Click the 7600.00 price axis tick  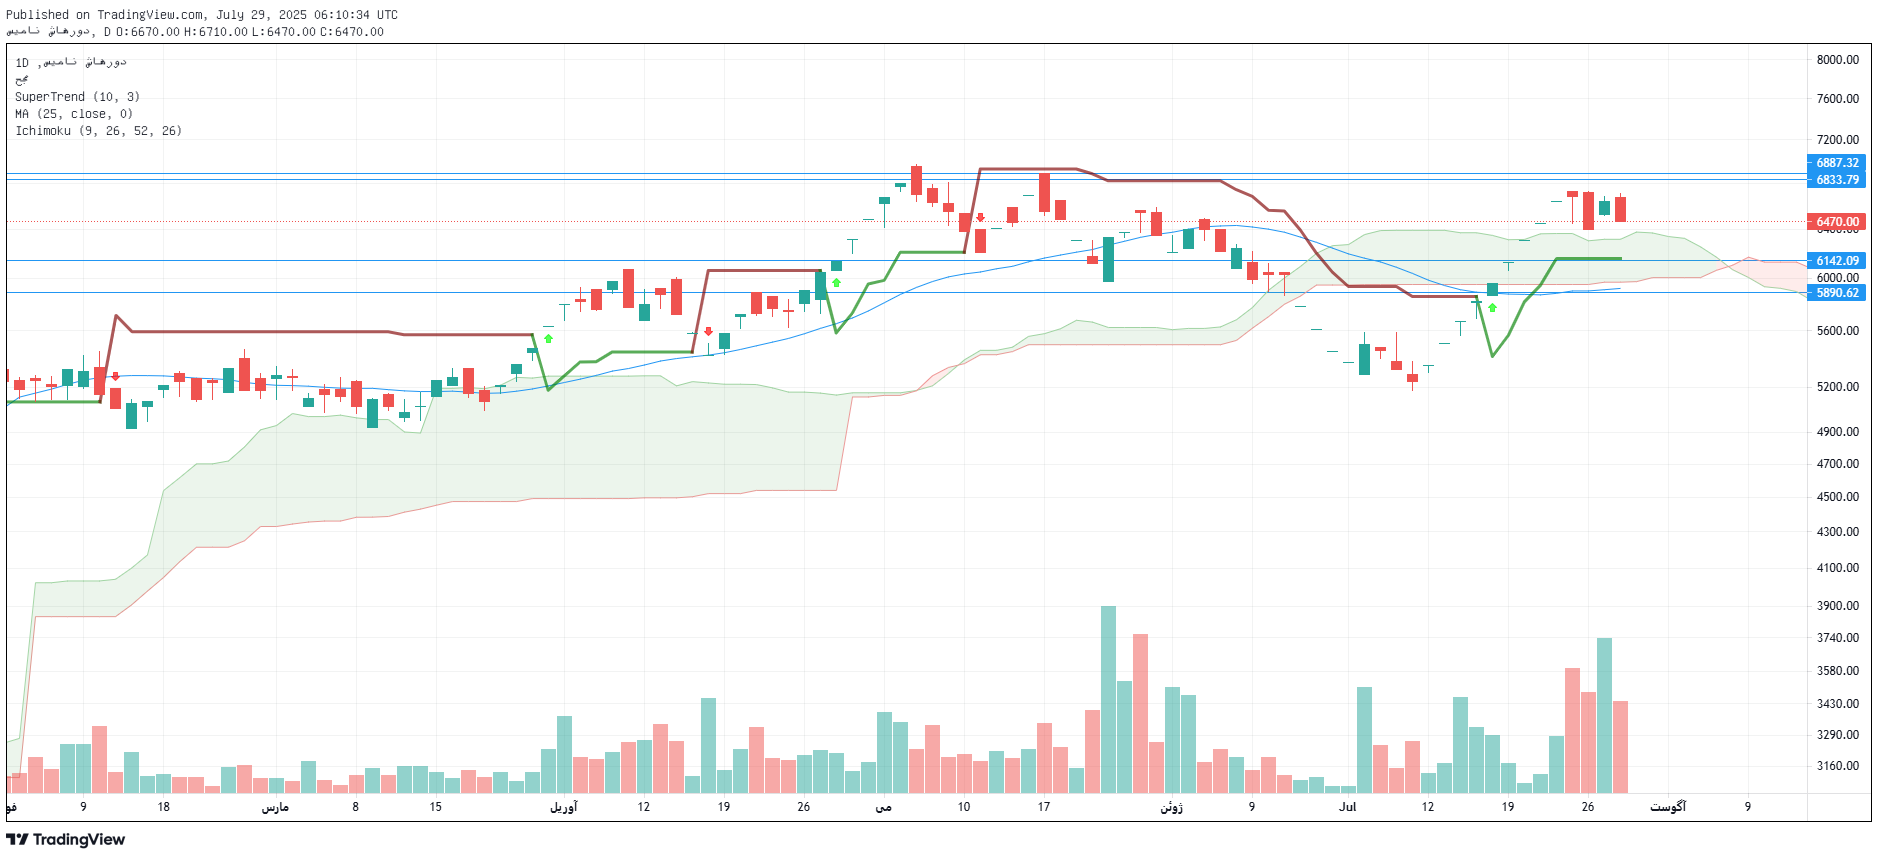pos(1838,99)
